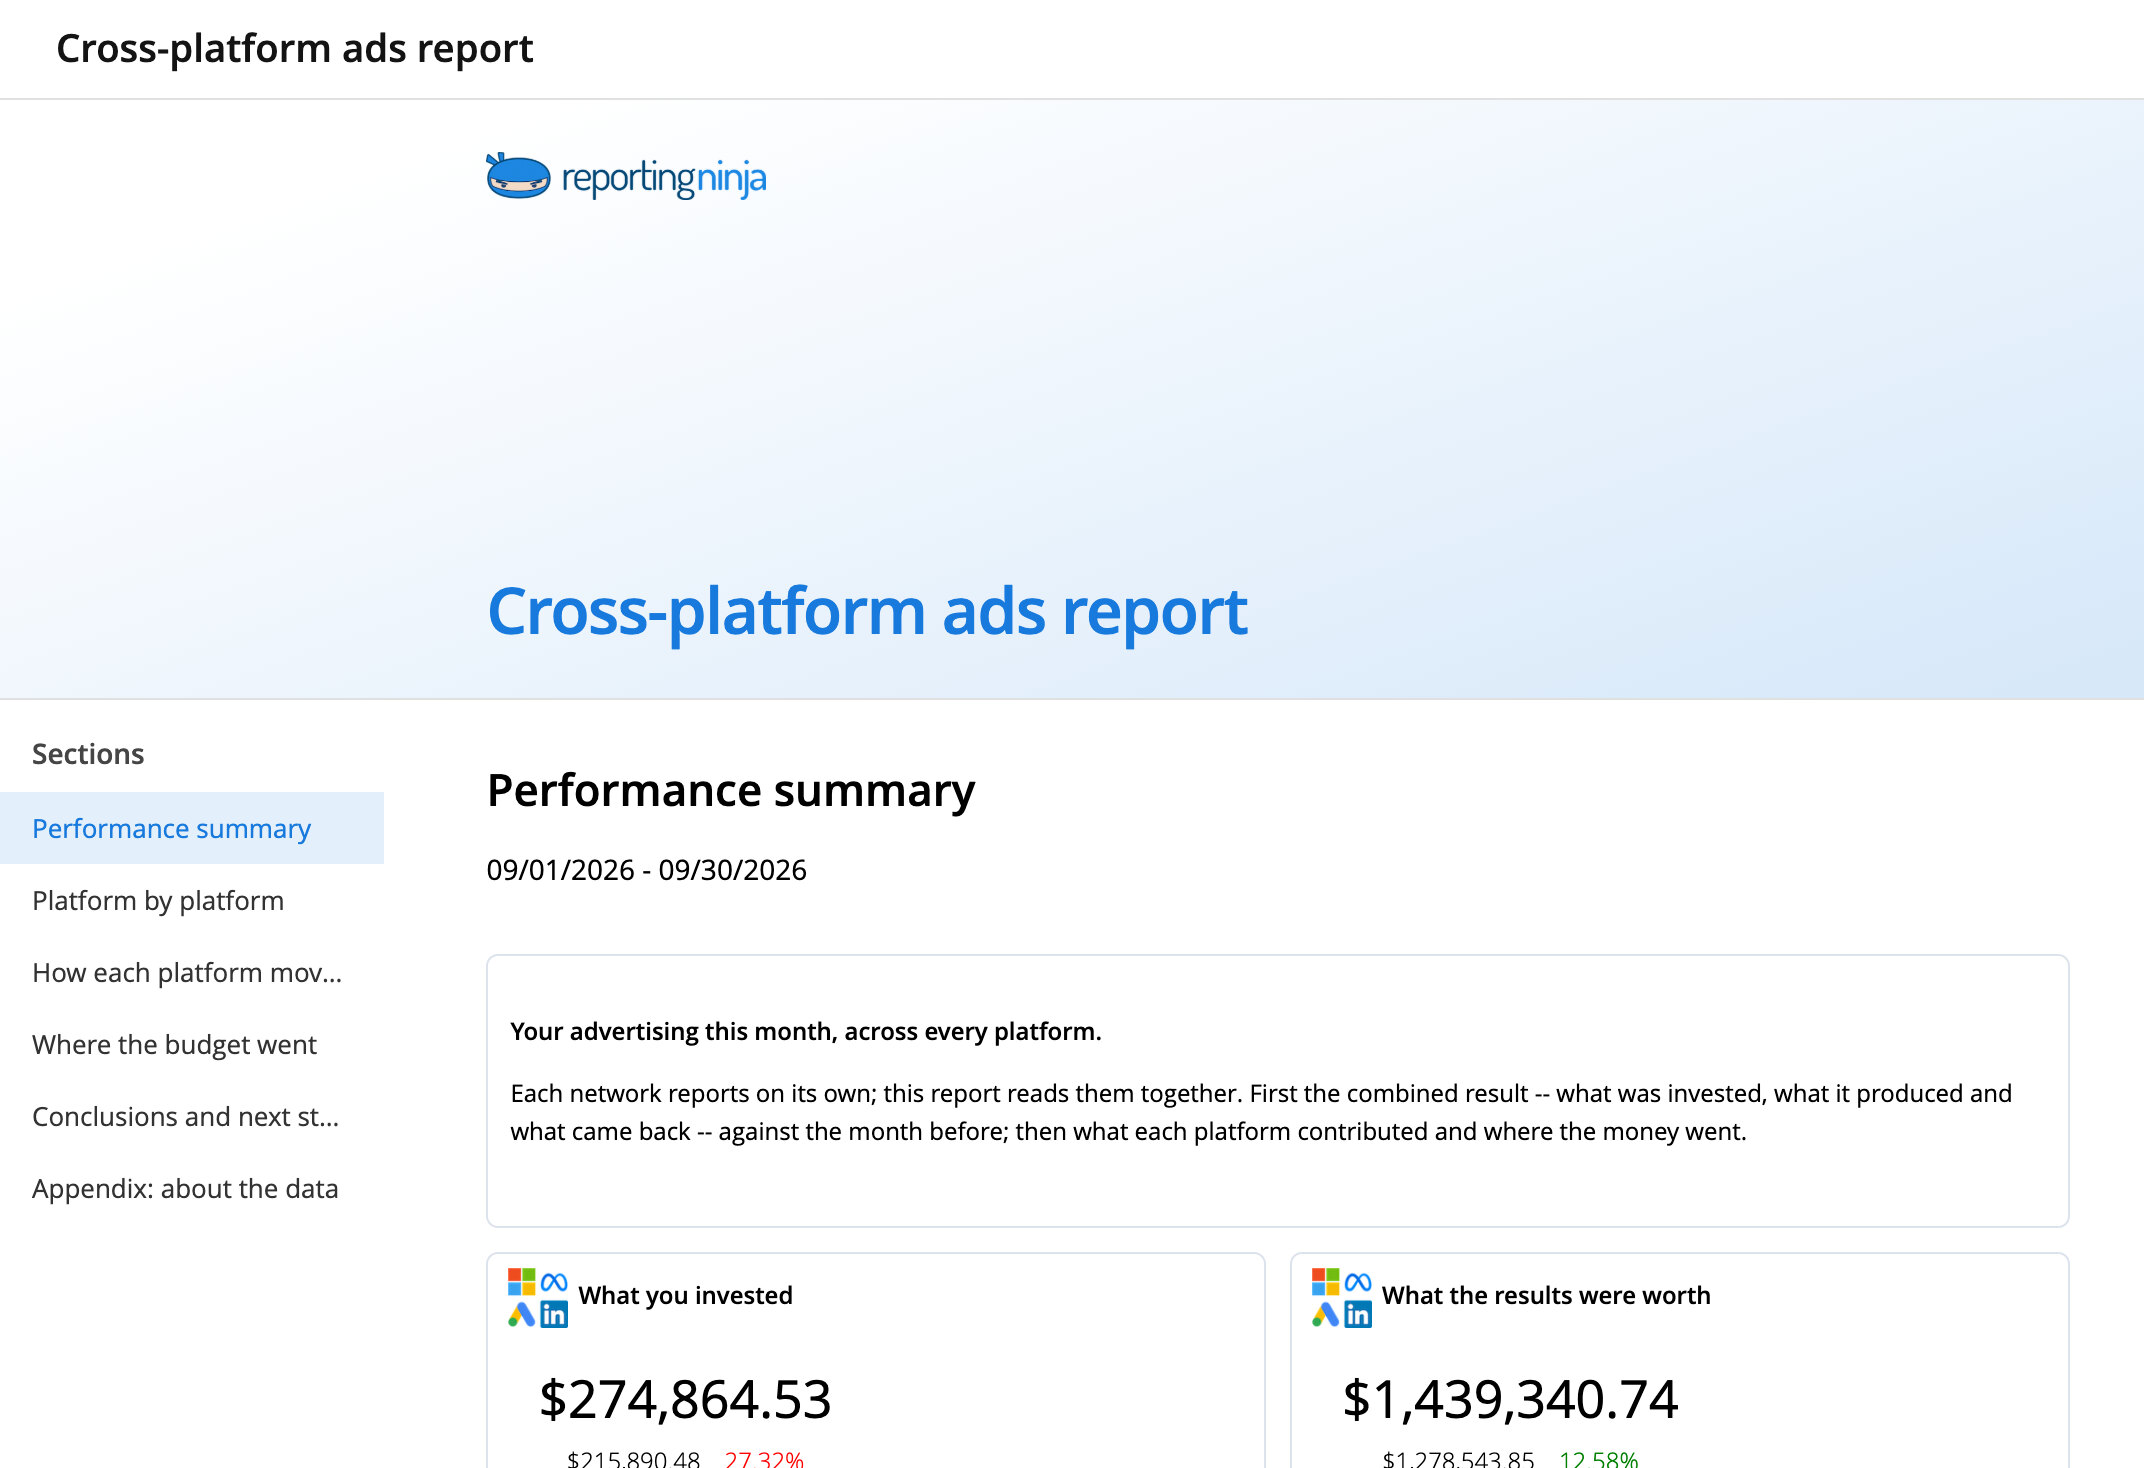
Task: Click the large blue Cross-platform ads report title
Action: (867, 611)
